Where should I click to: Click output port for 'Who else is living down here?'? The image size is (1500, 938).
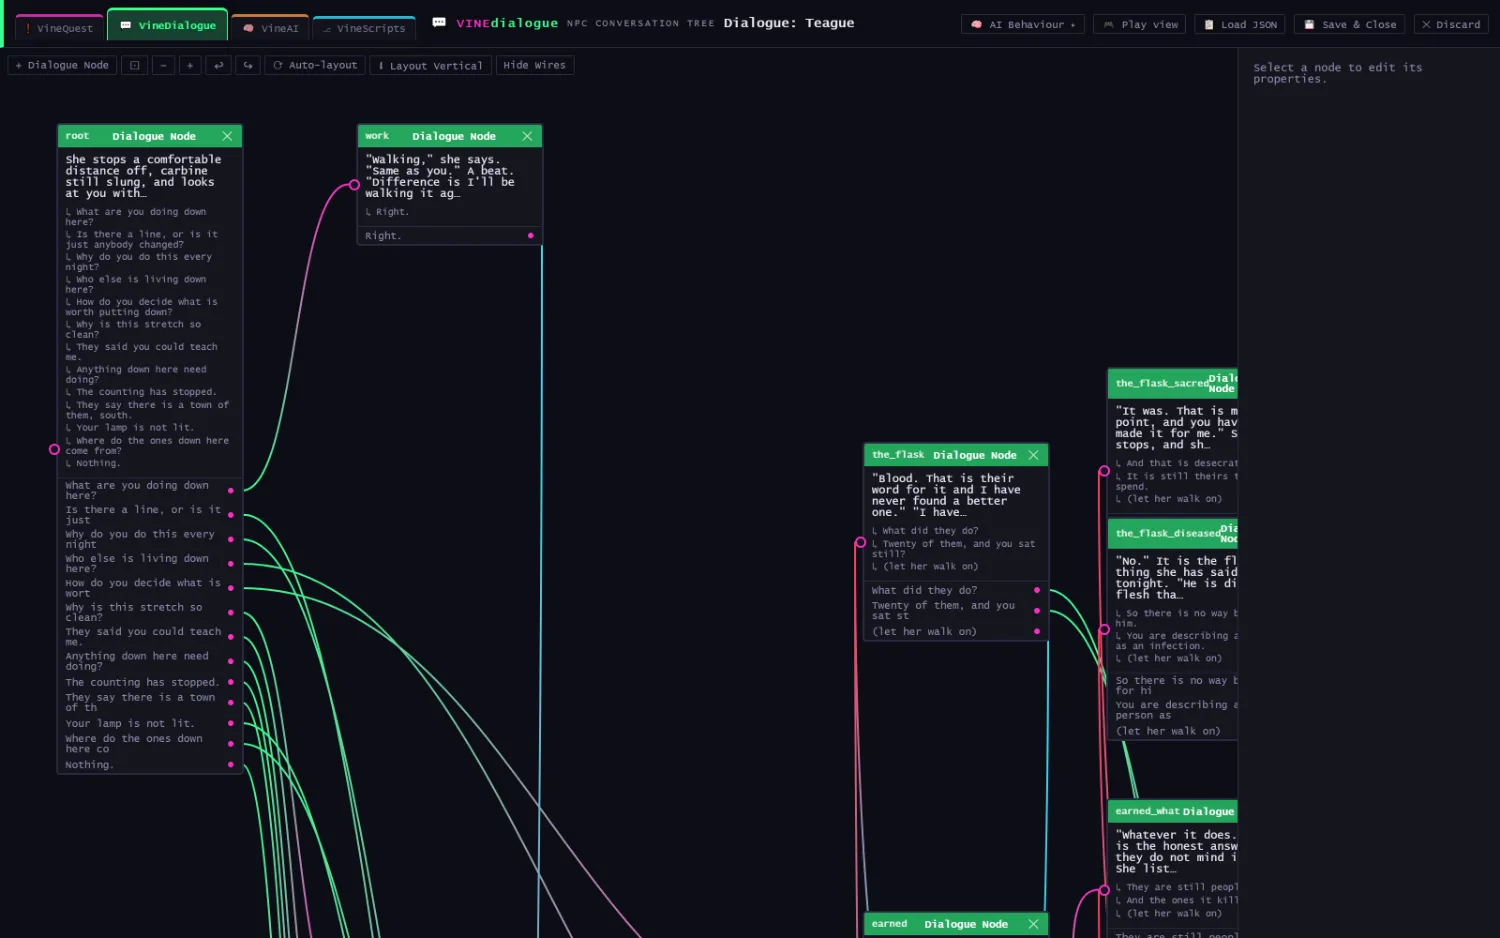pyautogui.click(x=230, y=563)
